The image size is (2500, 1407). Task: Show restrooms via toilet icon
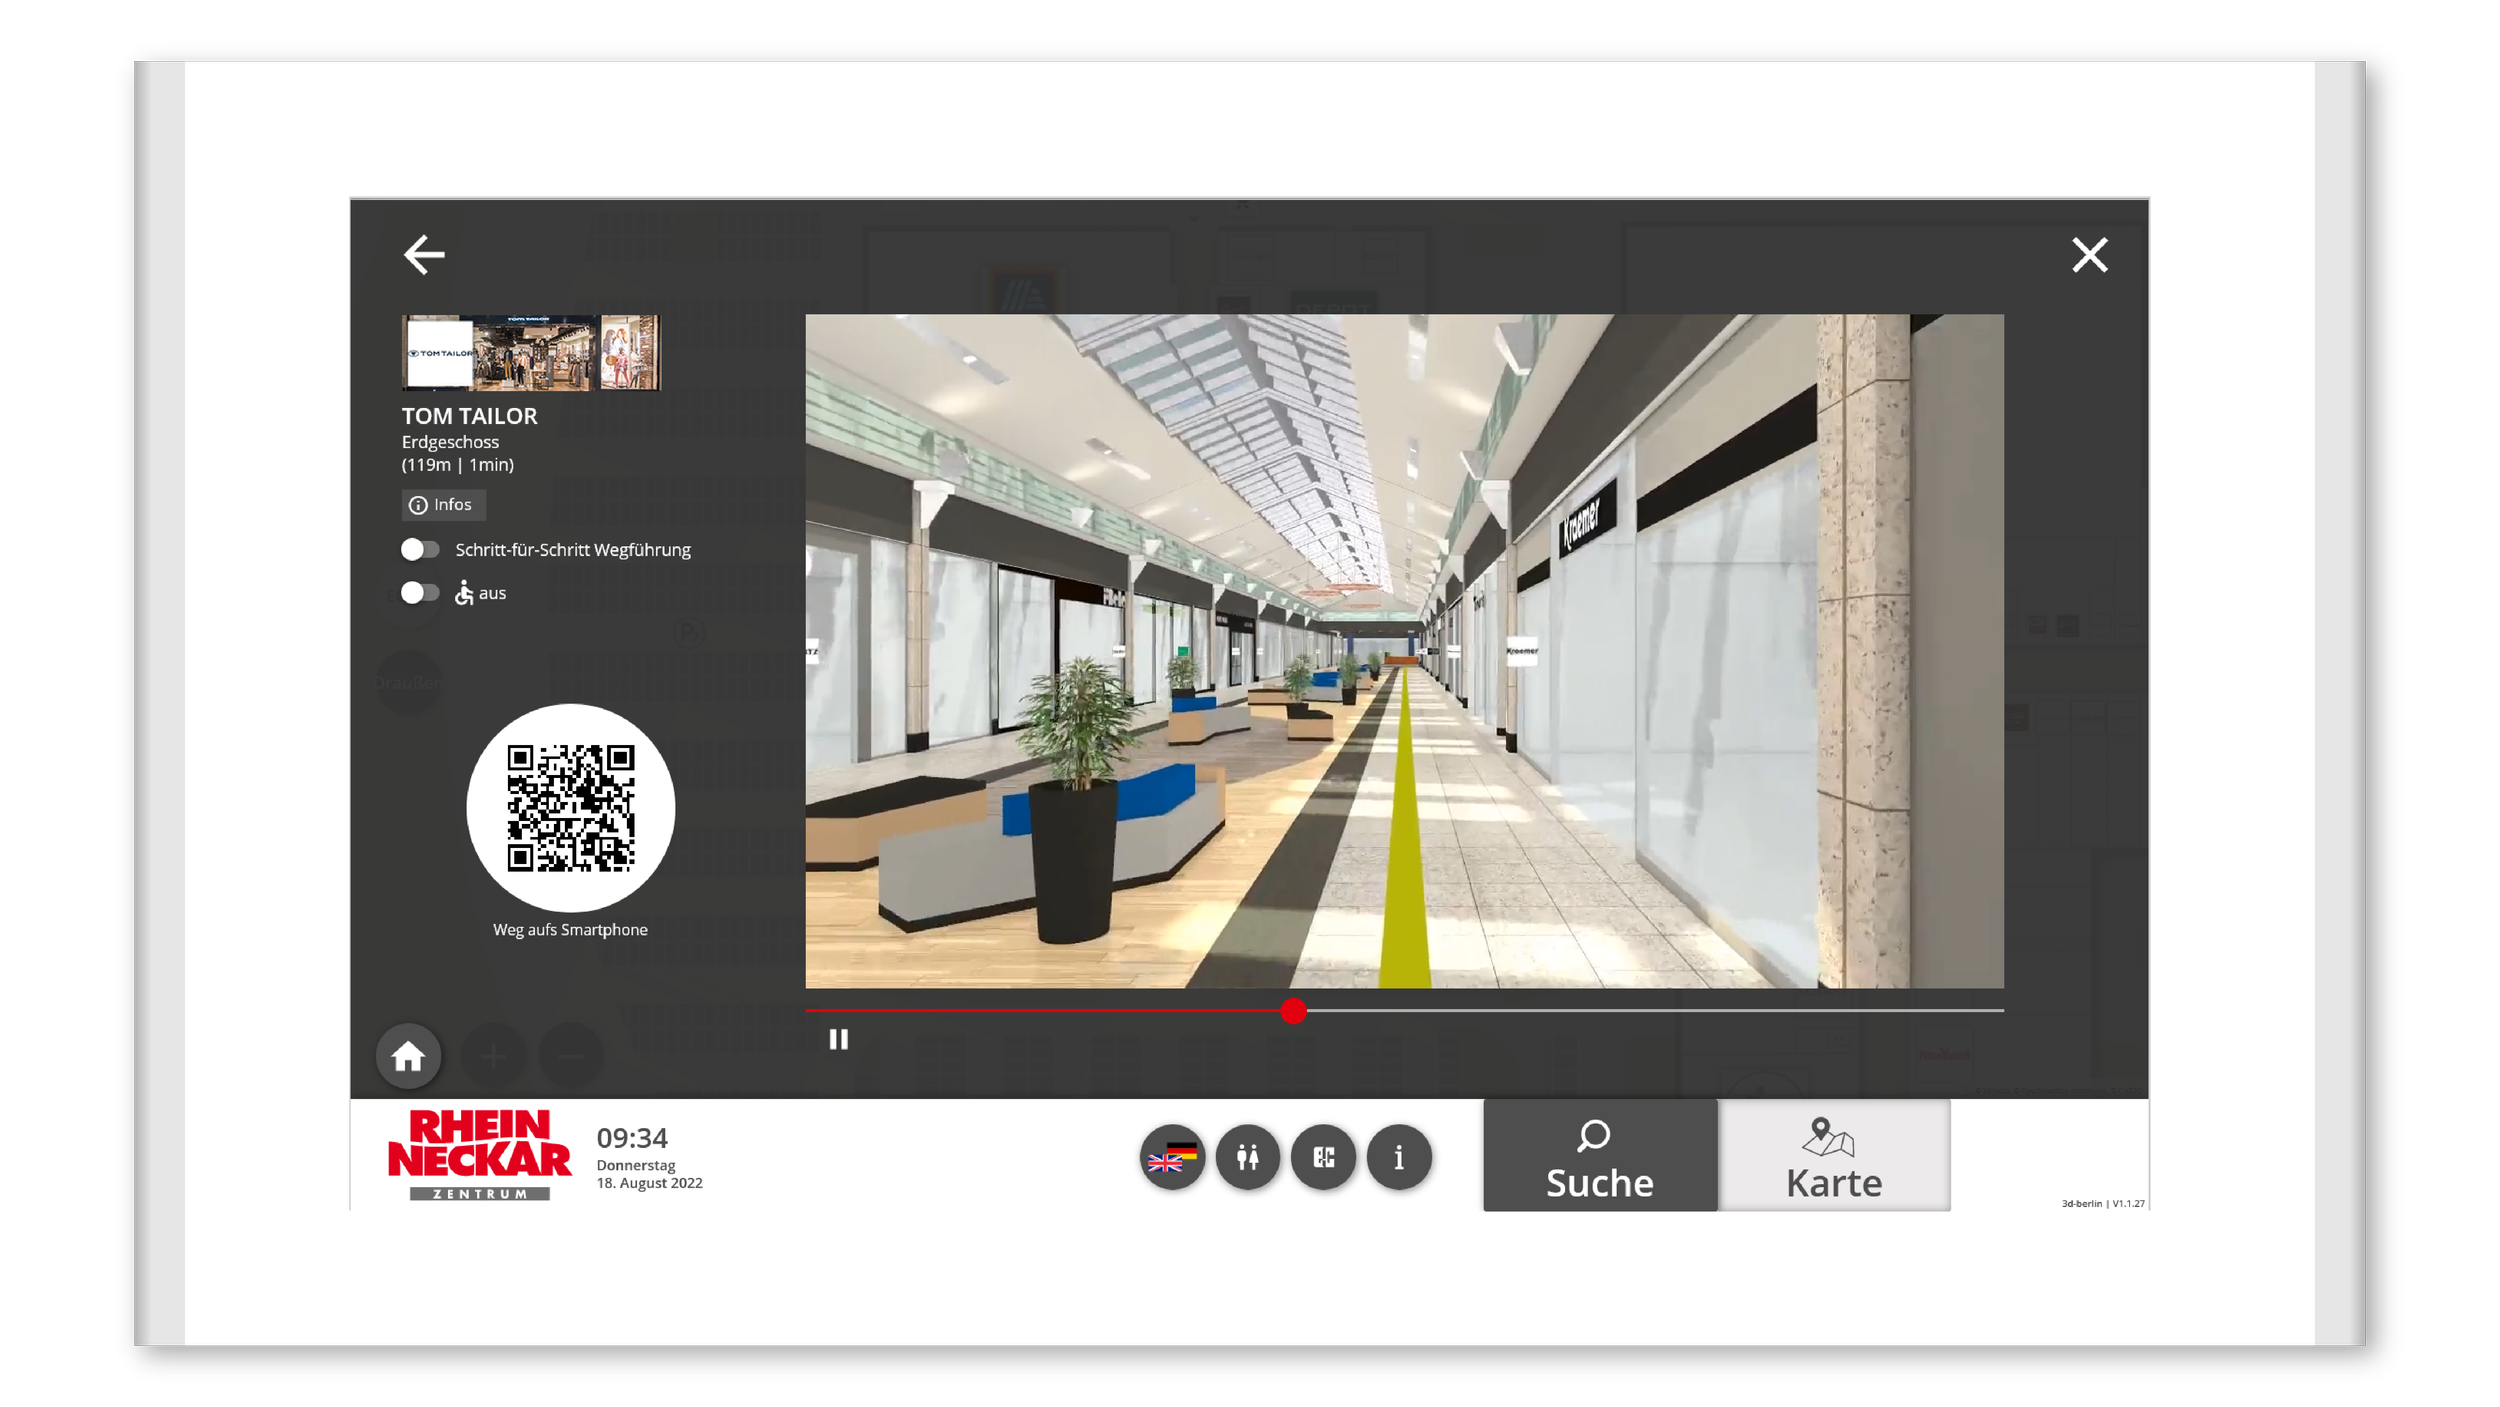[1247, 1157]
